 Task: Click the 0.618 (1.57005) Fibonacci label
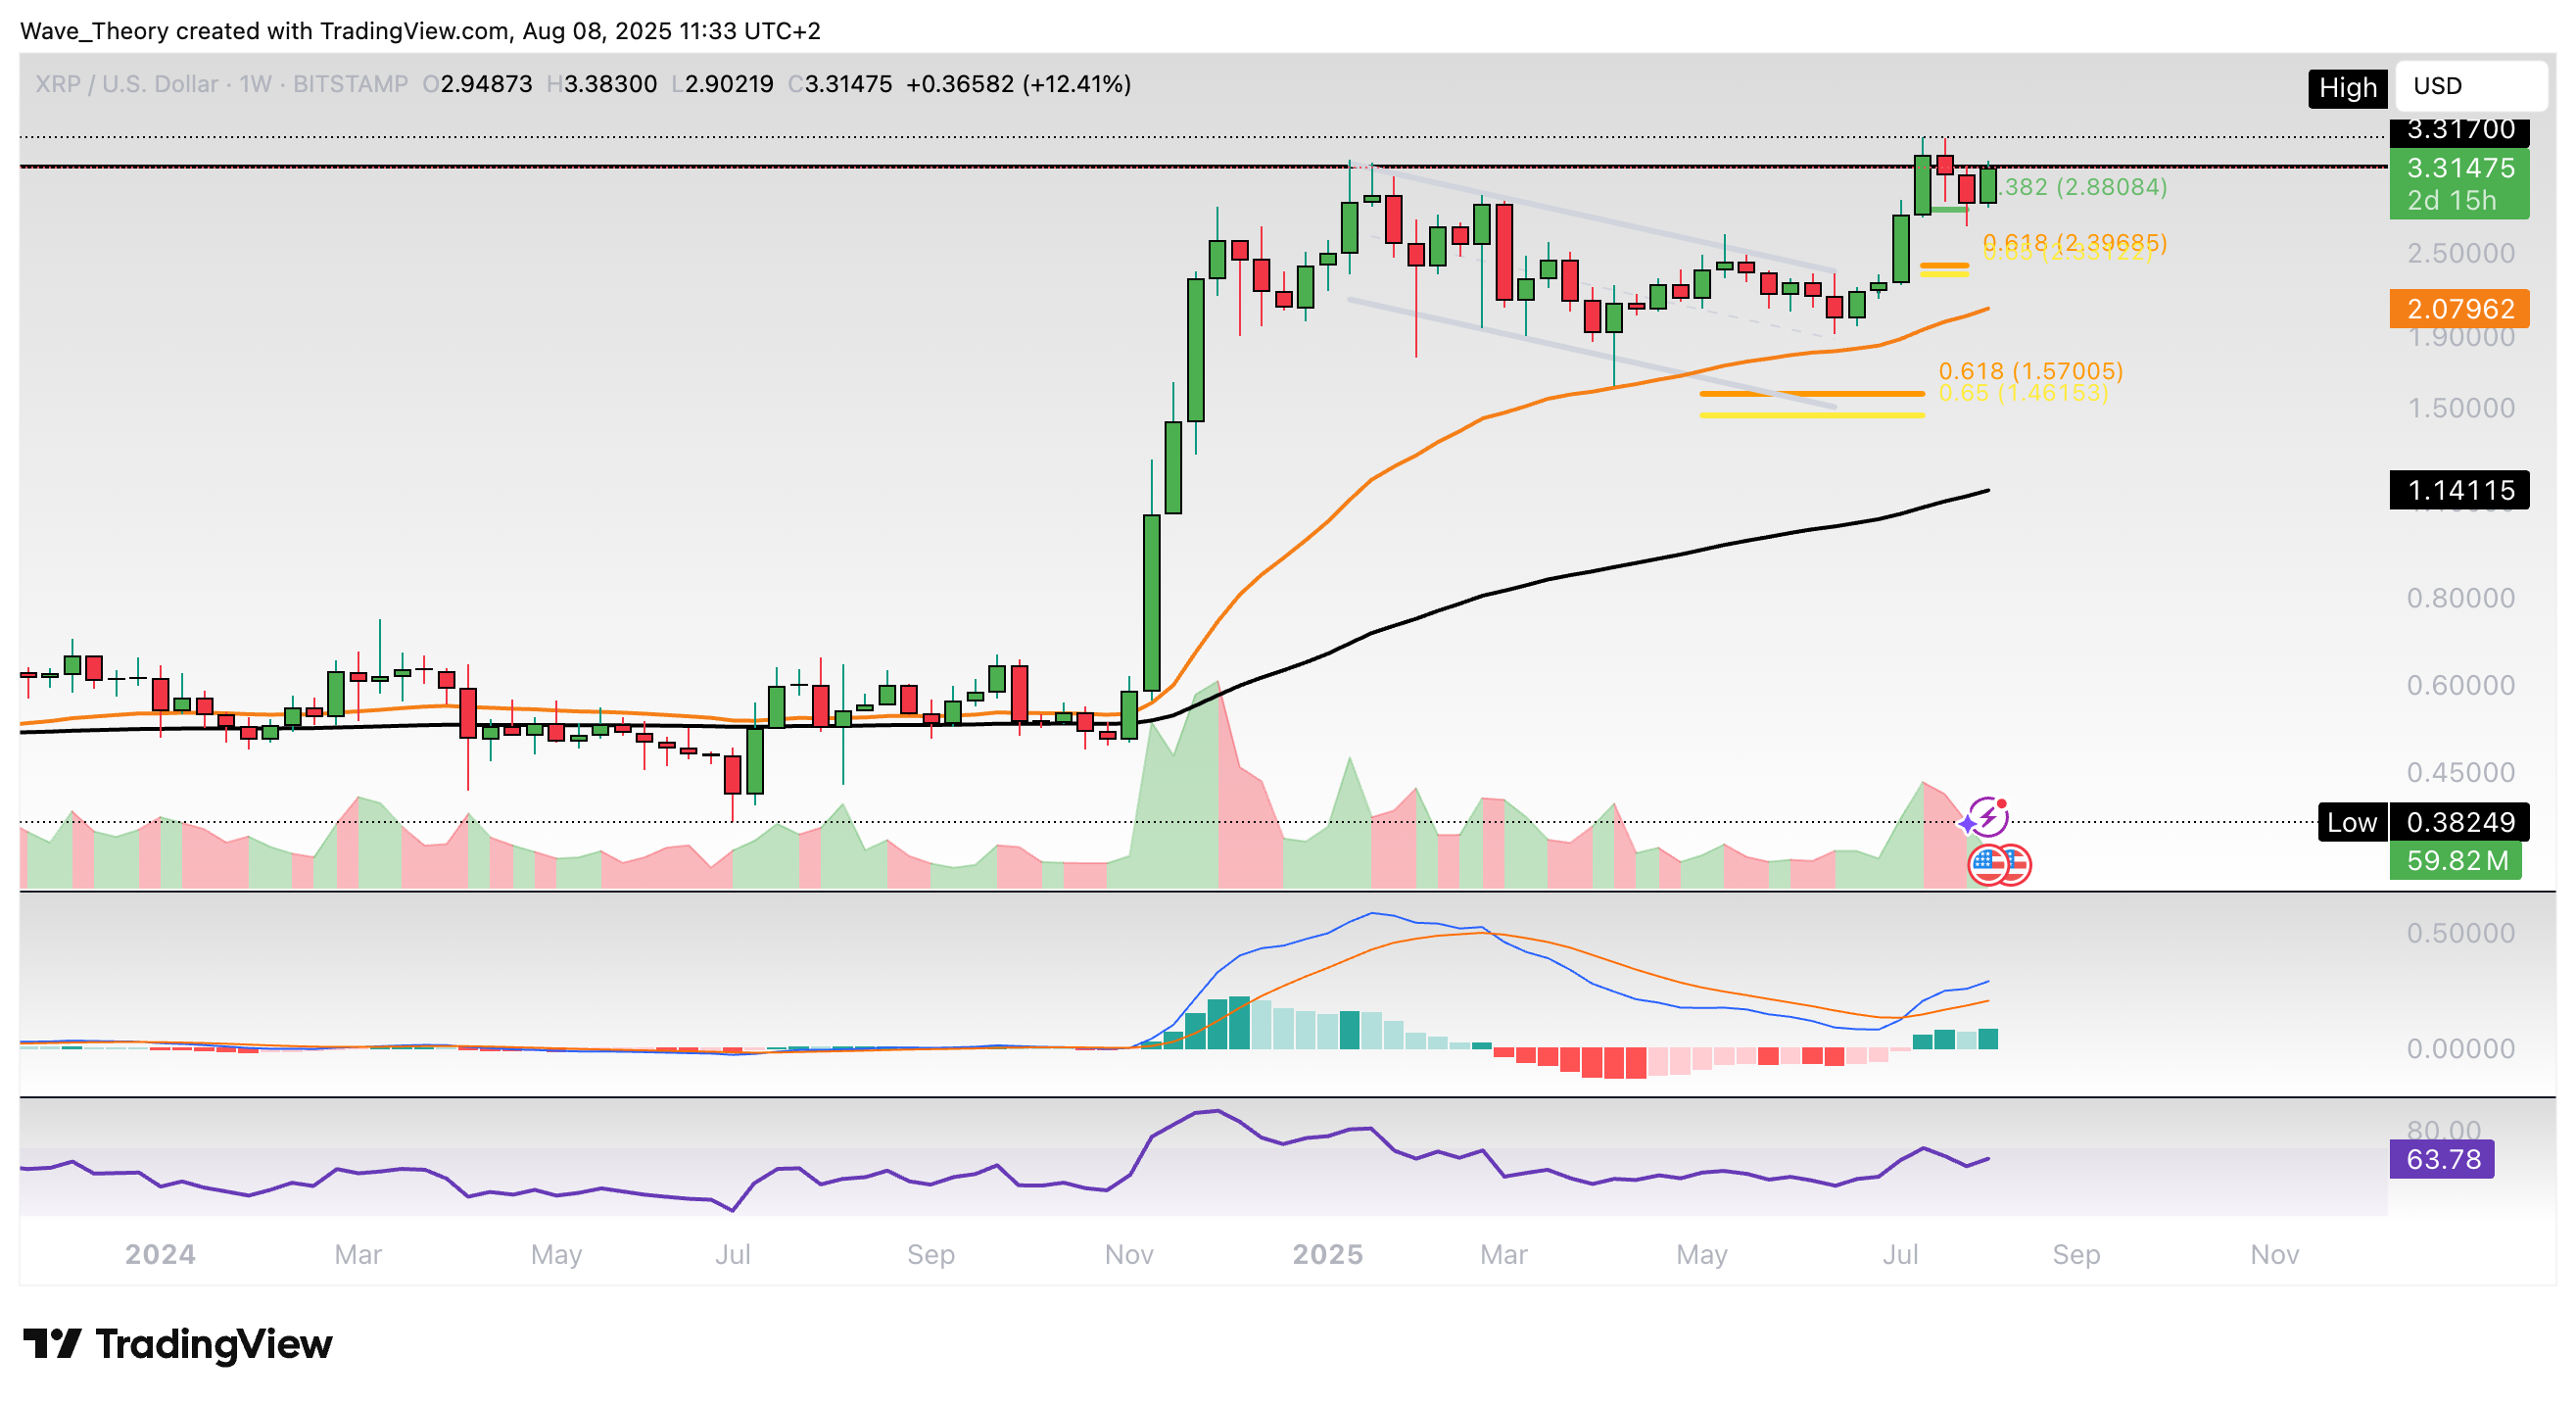coord(2030,371)
